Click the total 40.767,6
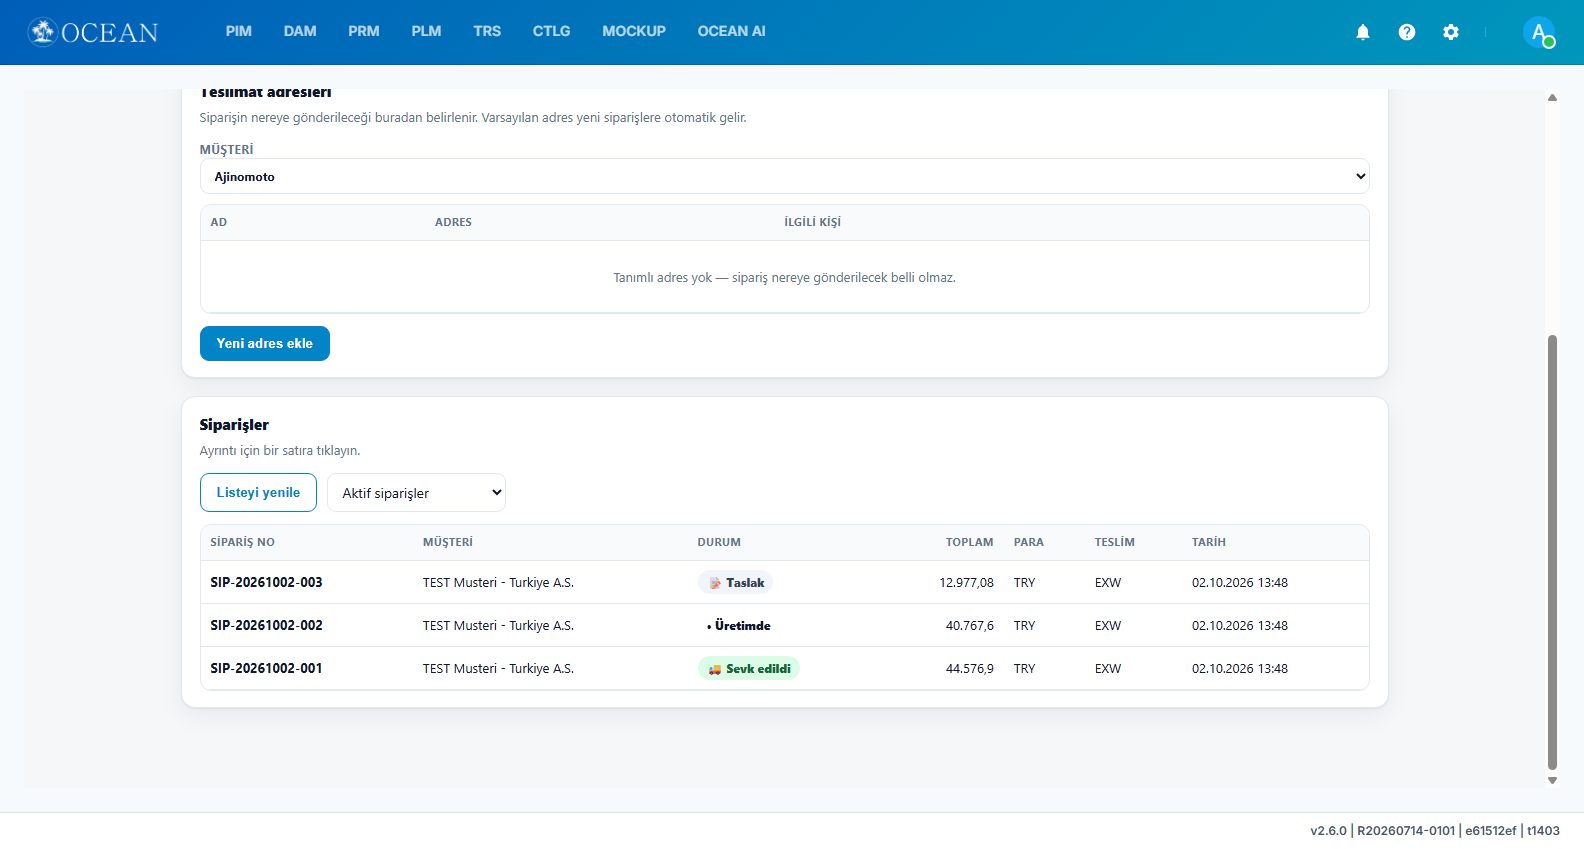The height and width of the screenshot is (849, 1584). (970, 625)
